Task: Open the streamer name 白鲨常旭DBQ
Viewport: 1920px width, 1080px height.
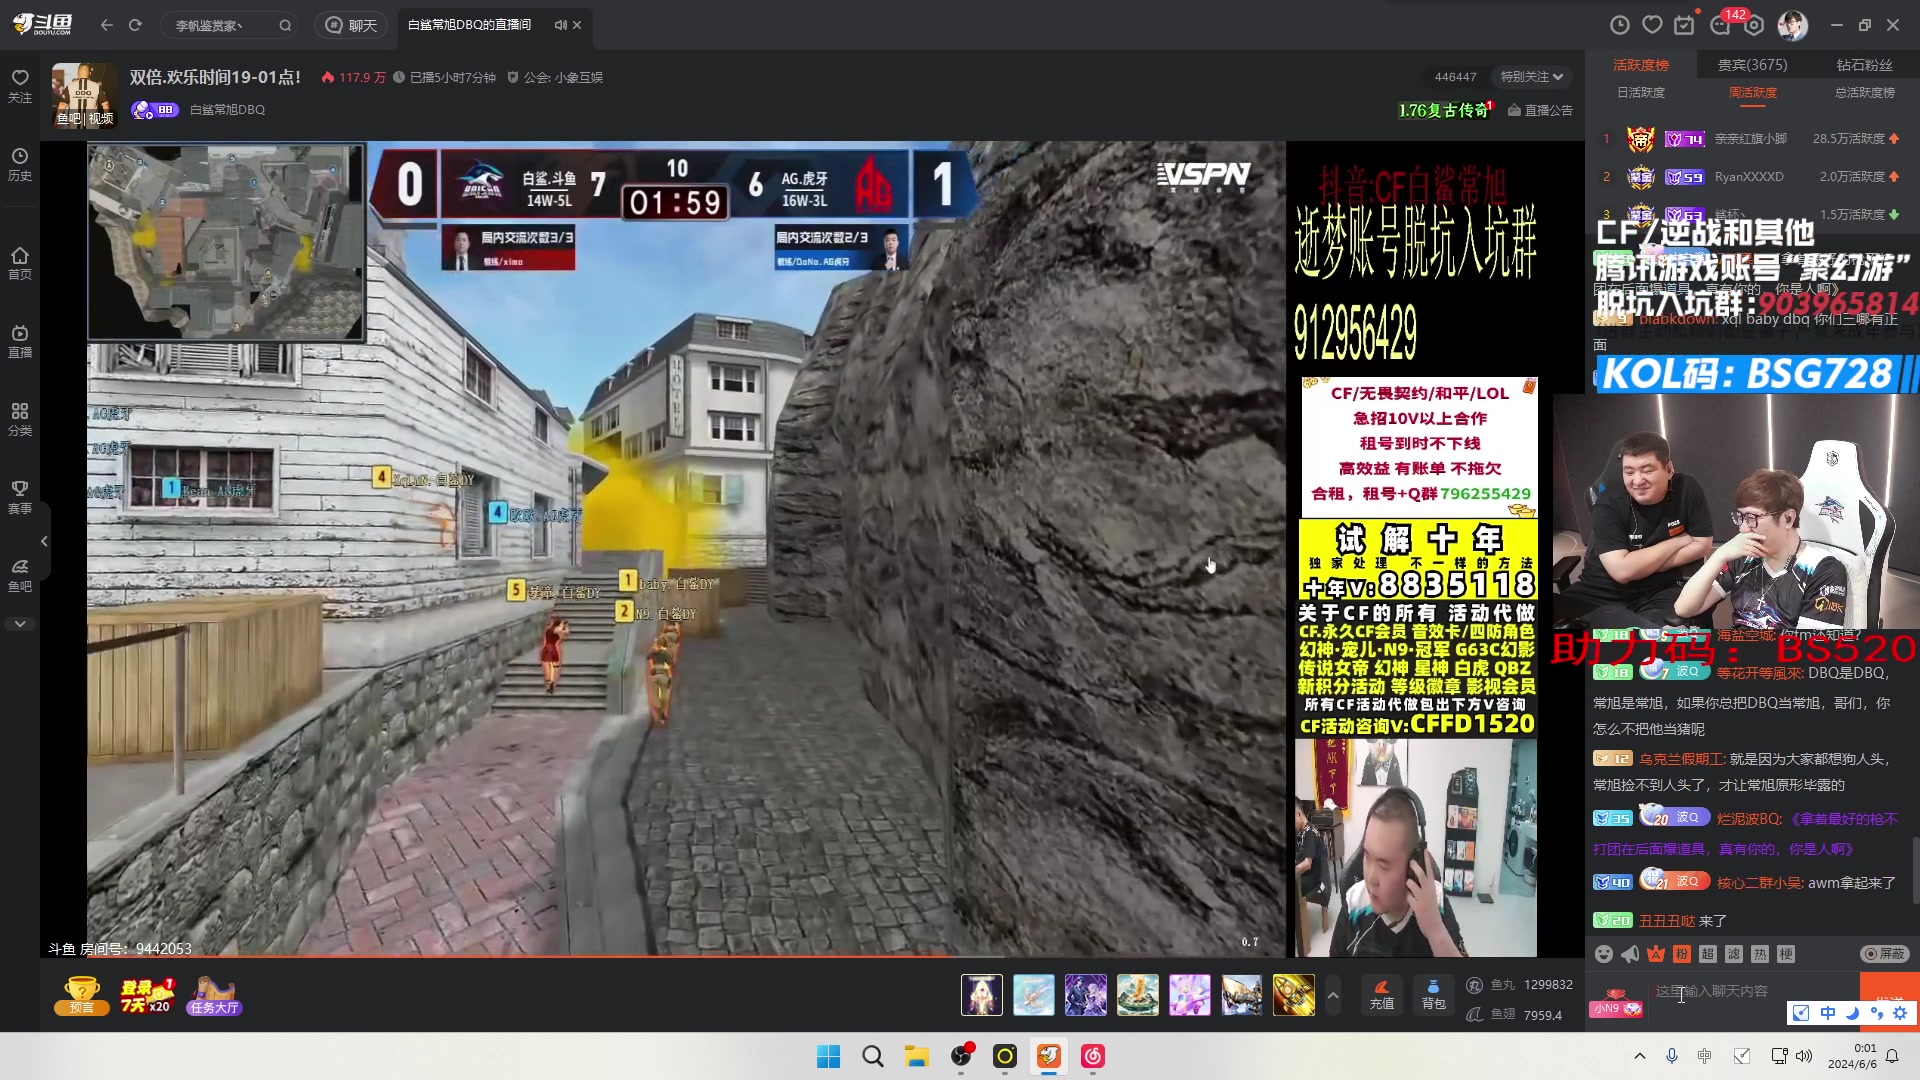Action: coord(228,110)
